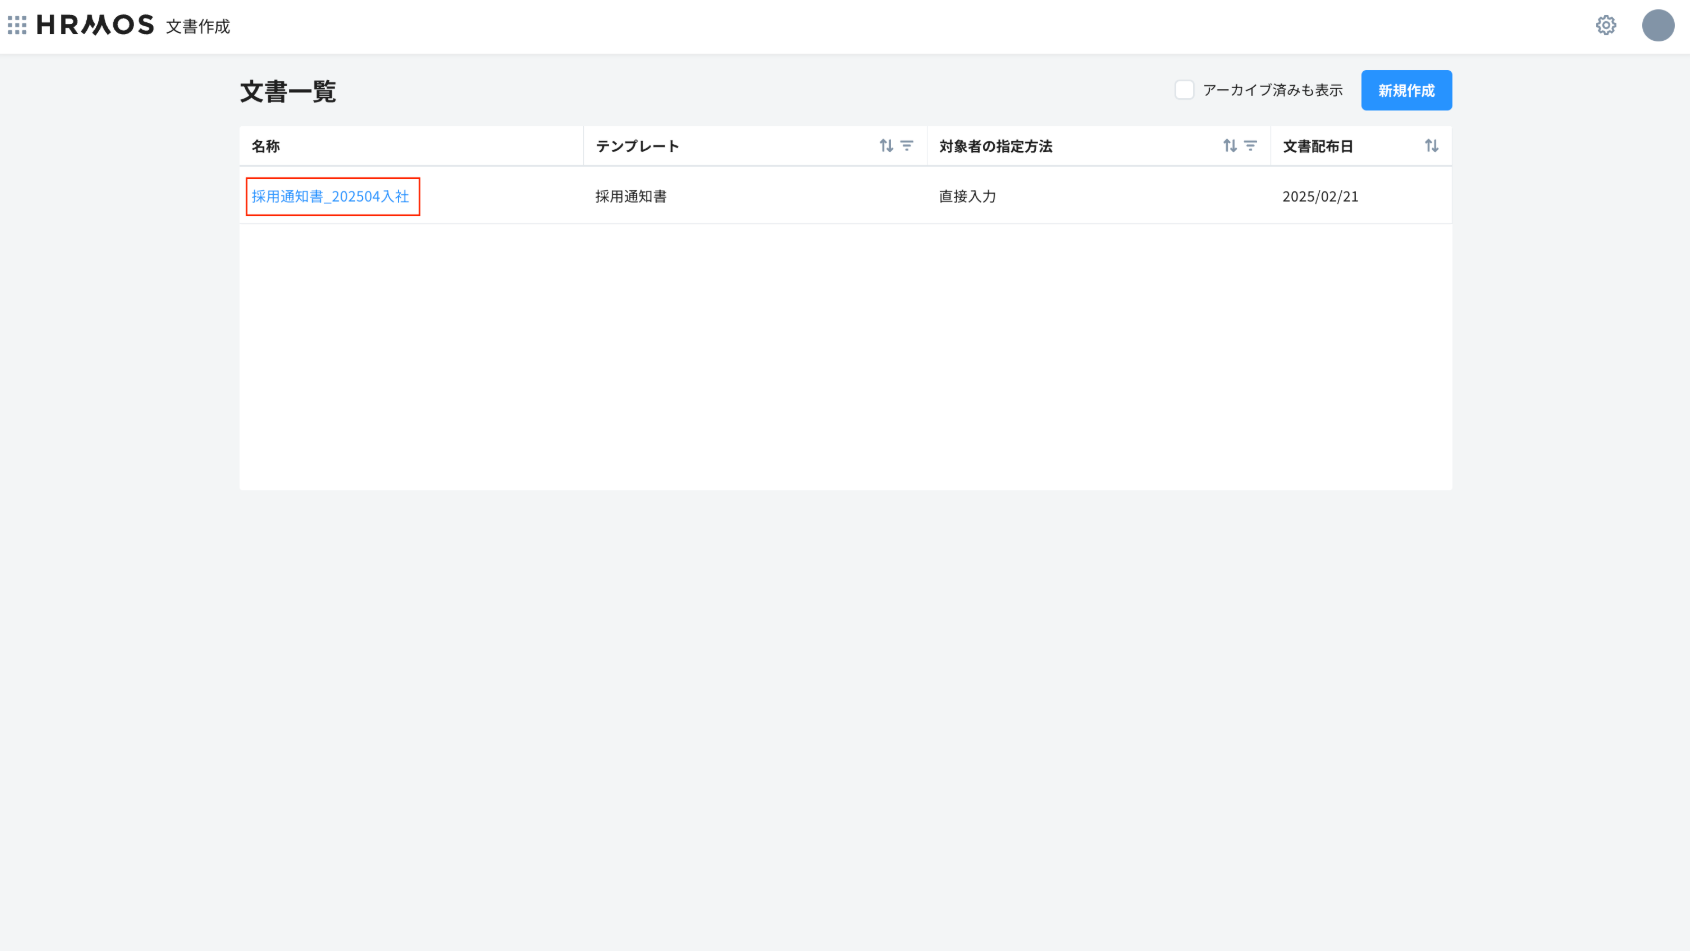Click the 文書一覧 page heading
Viewport: 1690px width, 951px height.
(x=288, y=91)
